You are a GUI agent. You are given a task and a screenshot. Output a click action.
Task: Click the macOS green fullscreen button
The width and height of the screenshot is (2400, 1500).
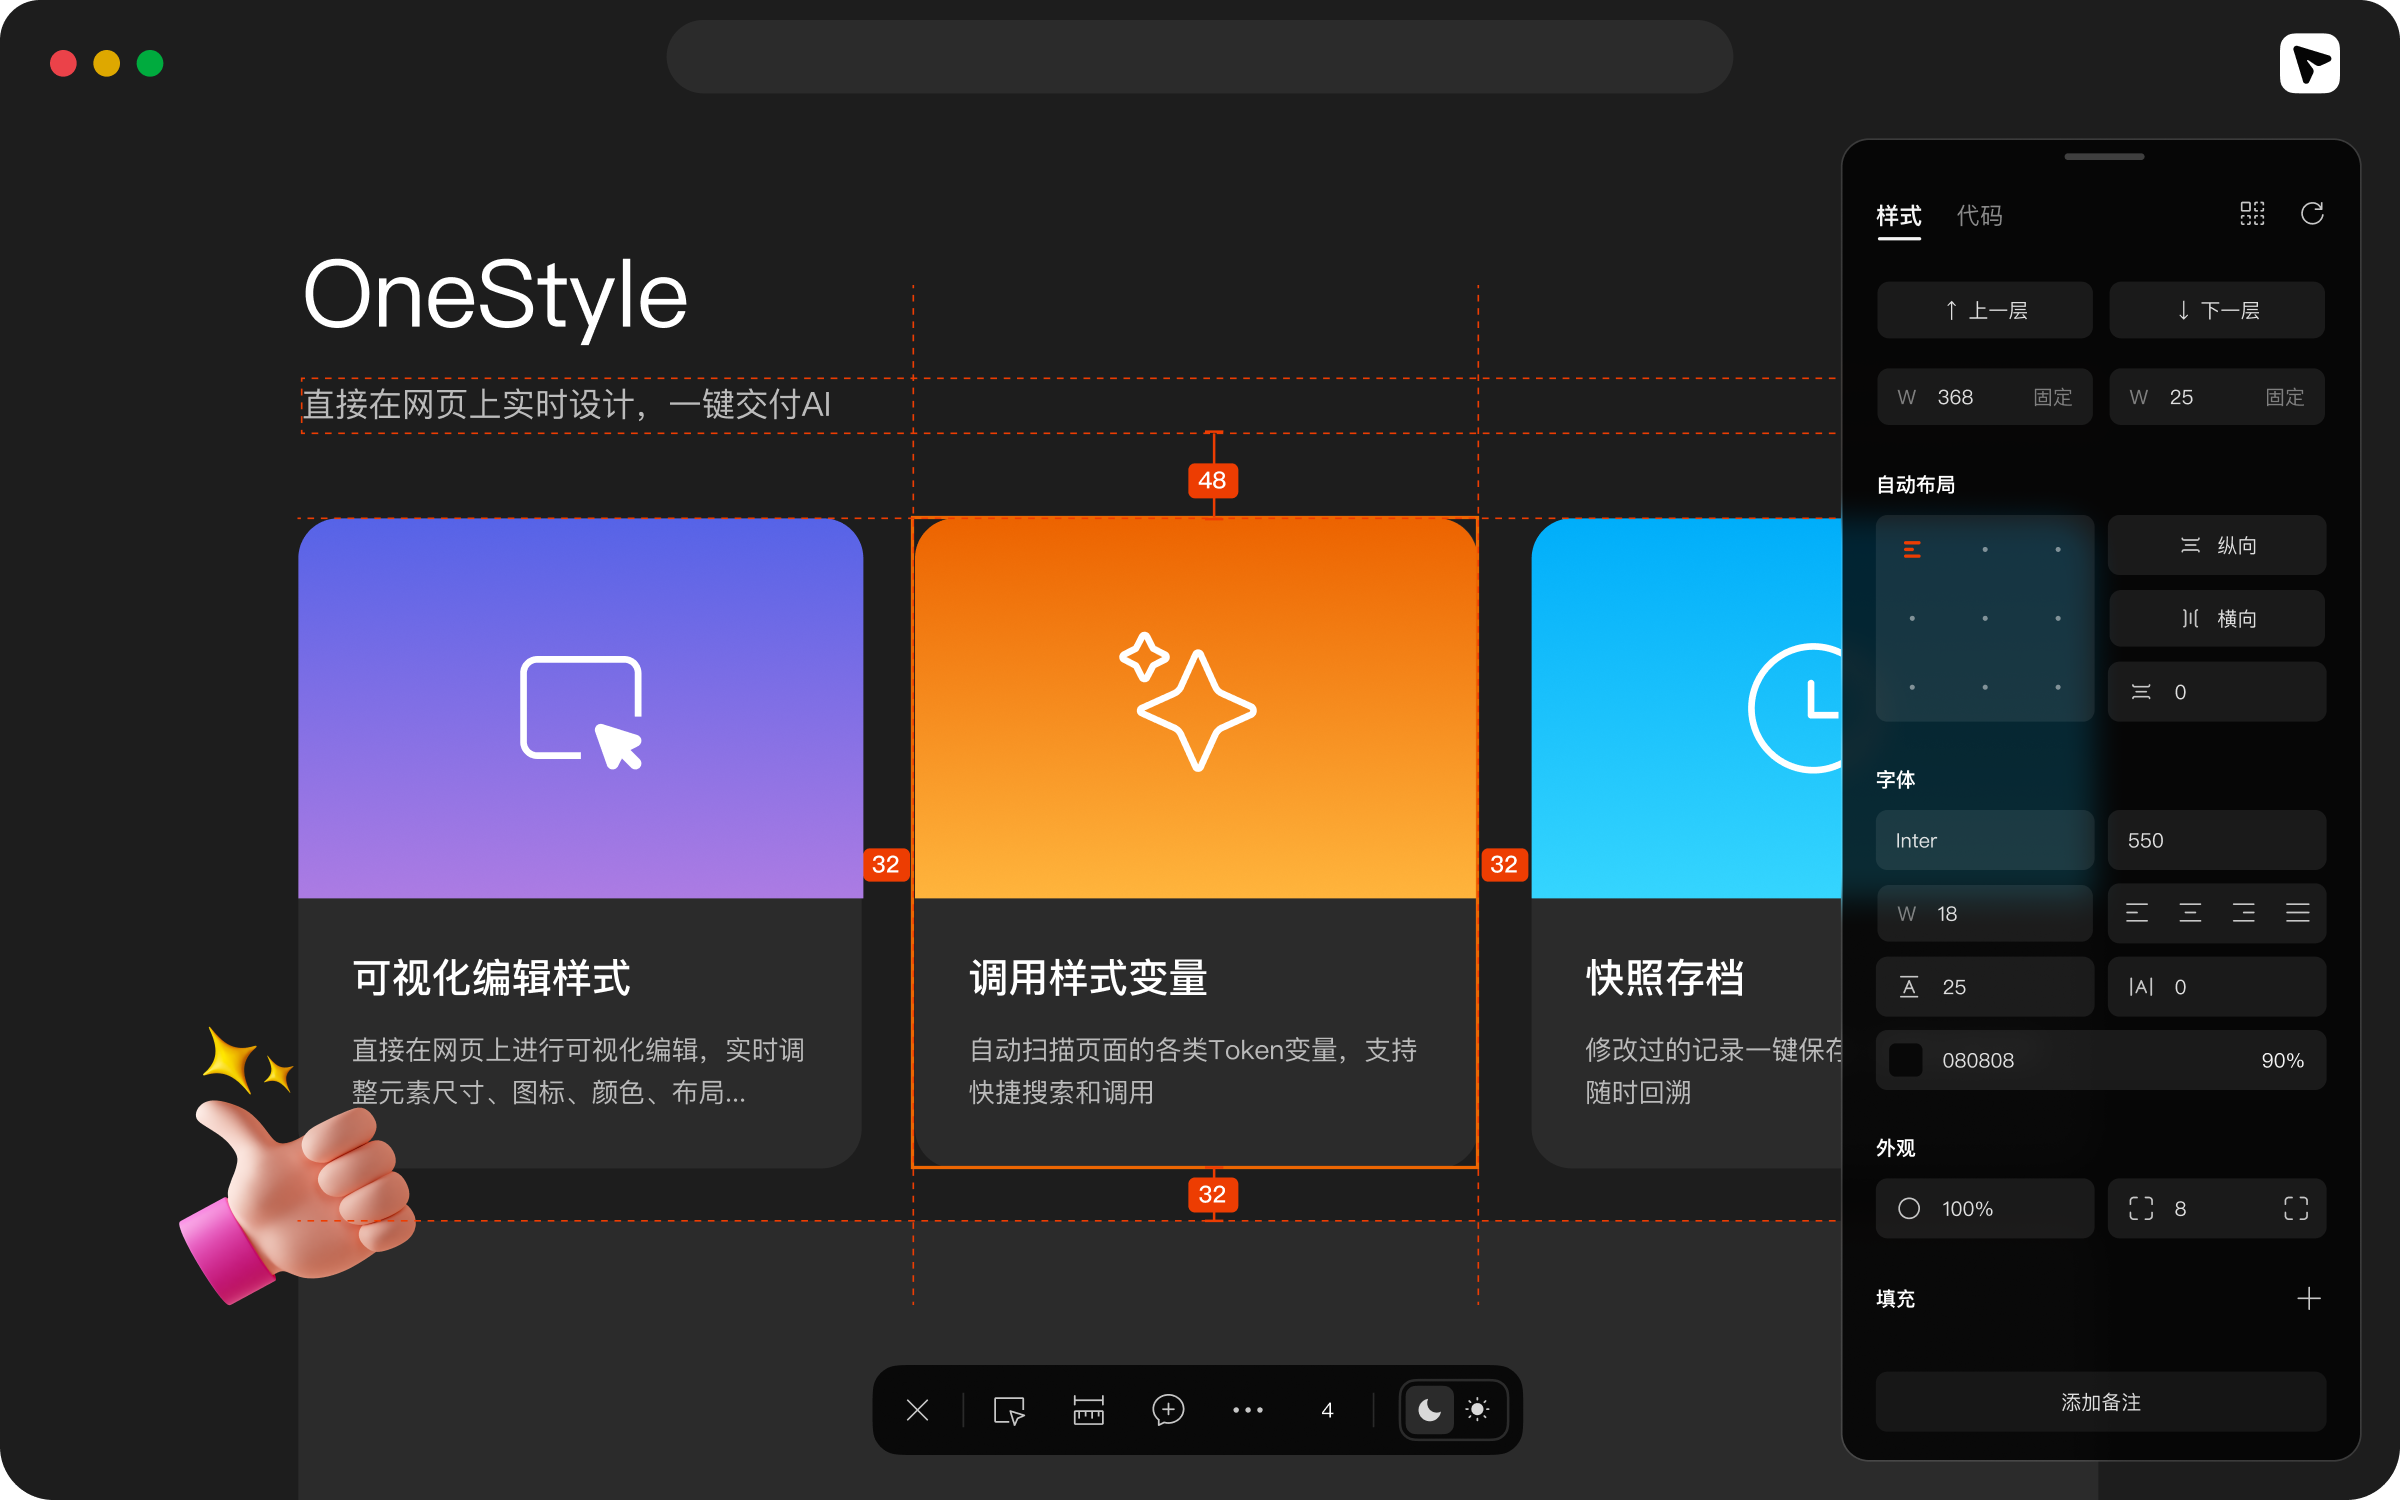pyautogui.click(x=150, y=63)
